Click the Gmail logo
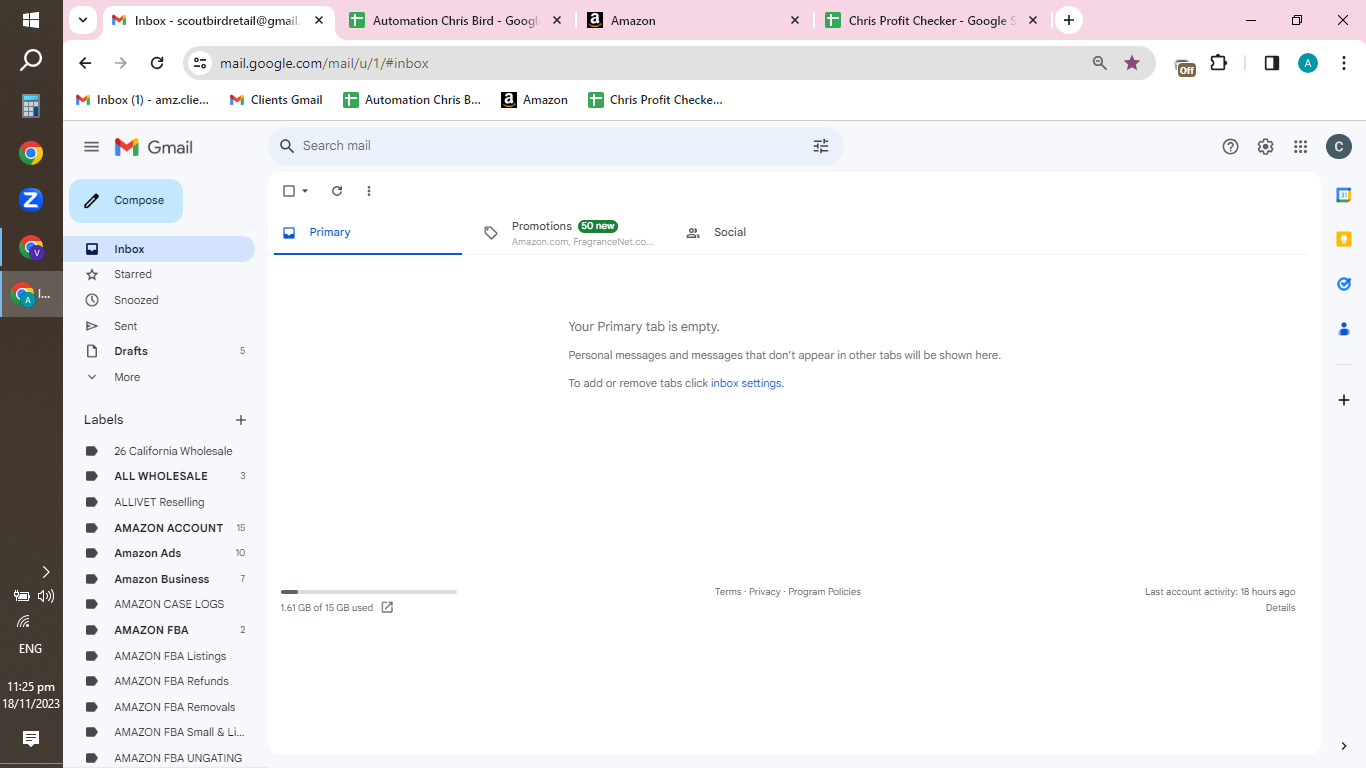Viewport: 1366px width, 768px height. 154,147
